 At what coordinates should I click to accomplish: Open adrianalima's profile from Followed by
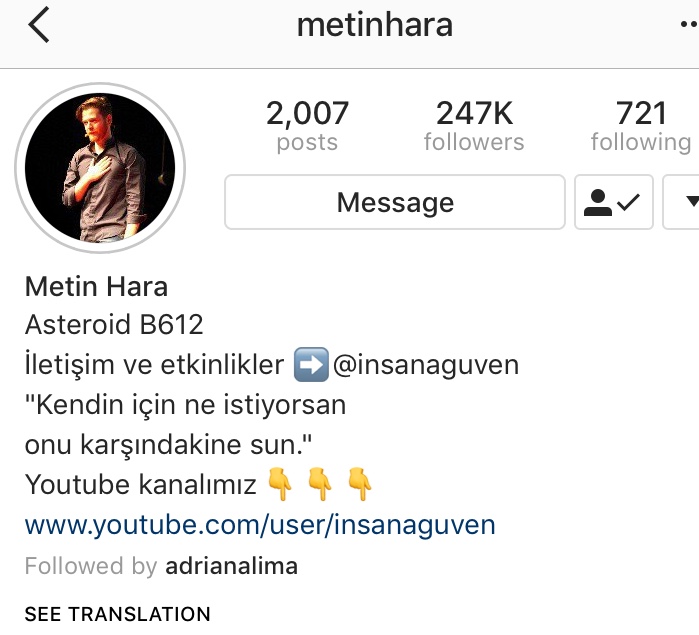coord(231,566)
